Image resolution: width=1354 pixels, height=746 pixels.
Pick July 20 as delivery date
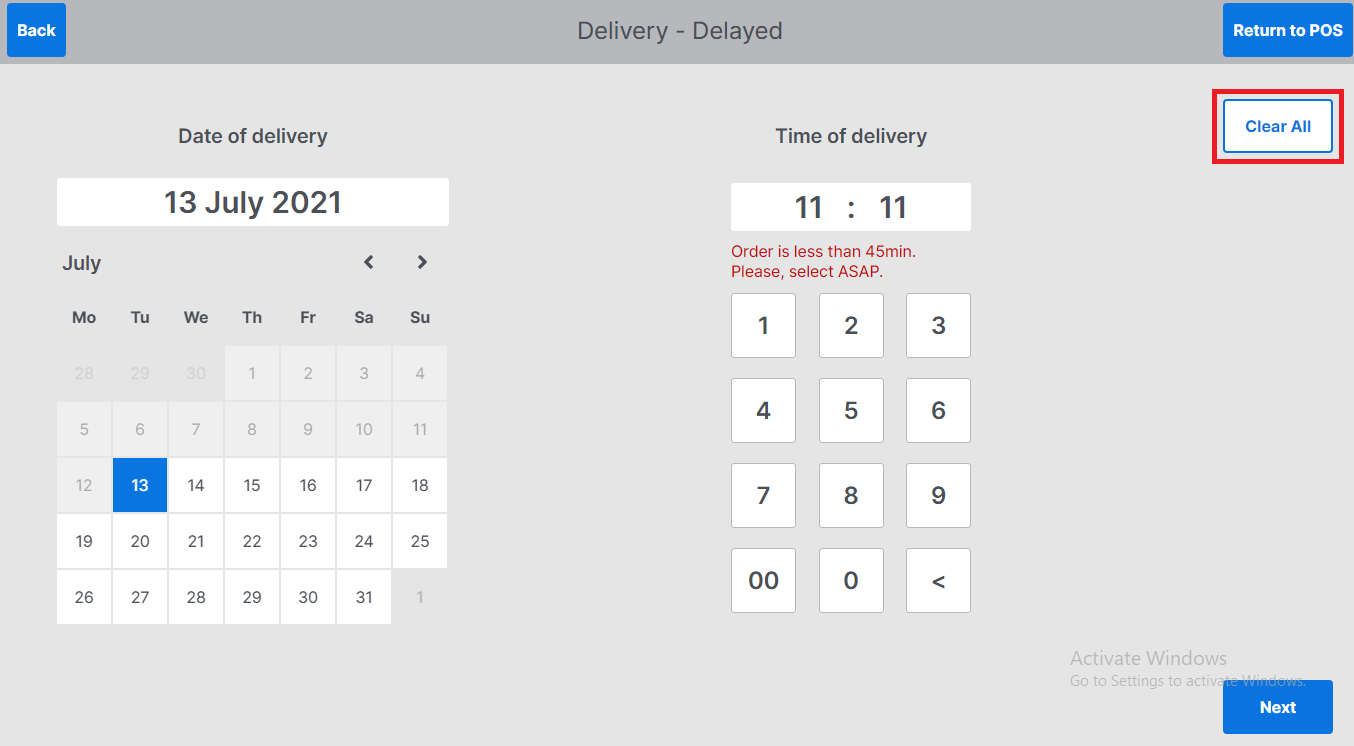[x=140, y=541]
